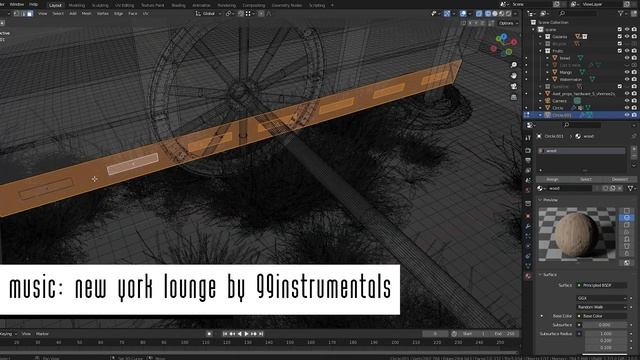Click the Base Color swatch field
Screen dimensions: 640x360
(x=602, y=316)
